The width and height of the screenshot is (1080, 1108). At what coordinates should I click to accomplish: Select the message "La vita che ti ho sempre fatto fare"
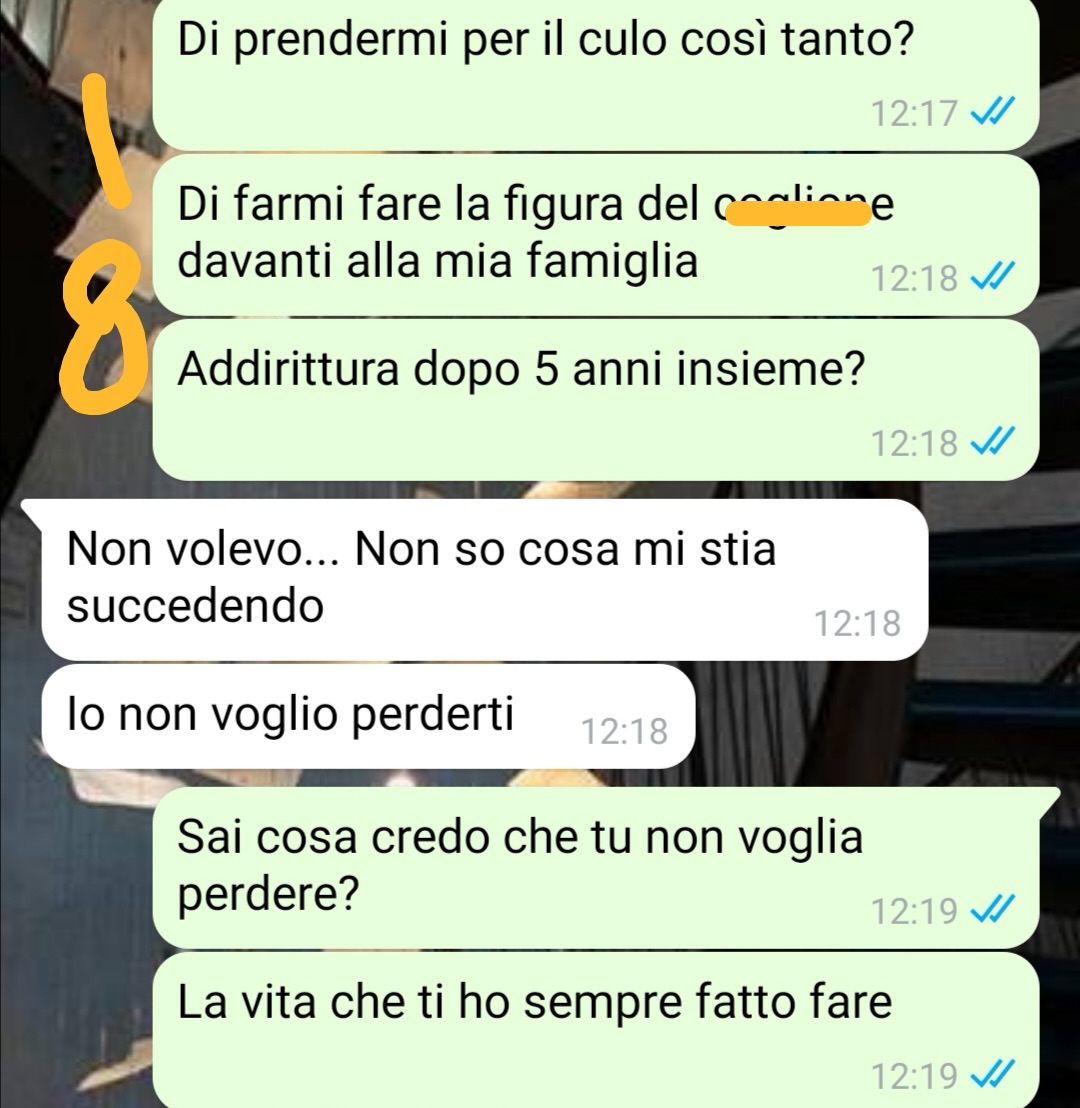pyautogui.click(x=596, y=1030)
